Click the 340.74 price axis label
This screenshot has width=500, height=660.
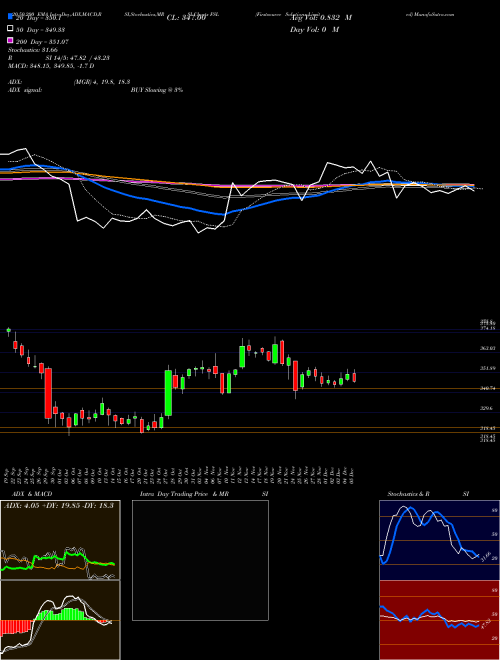click(x=488, y=389)
